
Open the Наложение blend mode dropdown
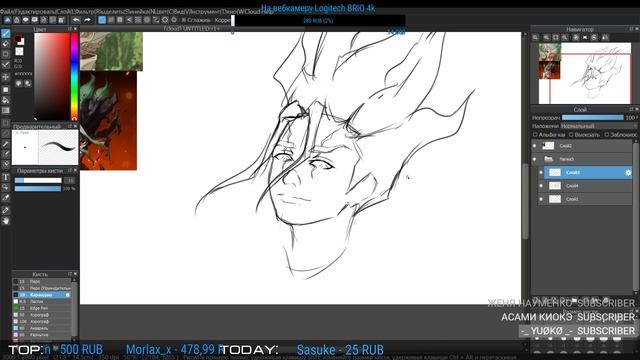[x=598, y=126]
